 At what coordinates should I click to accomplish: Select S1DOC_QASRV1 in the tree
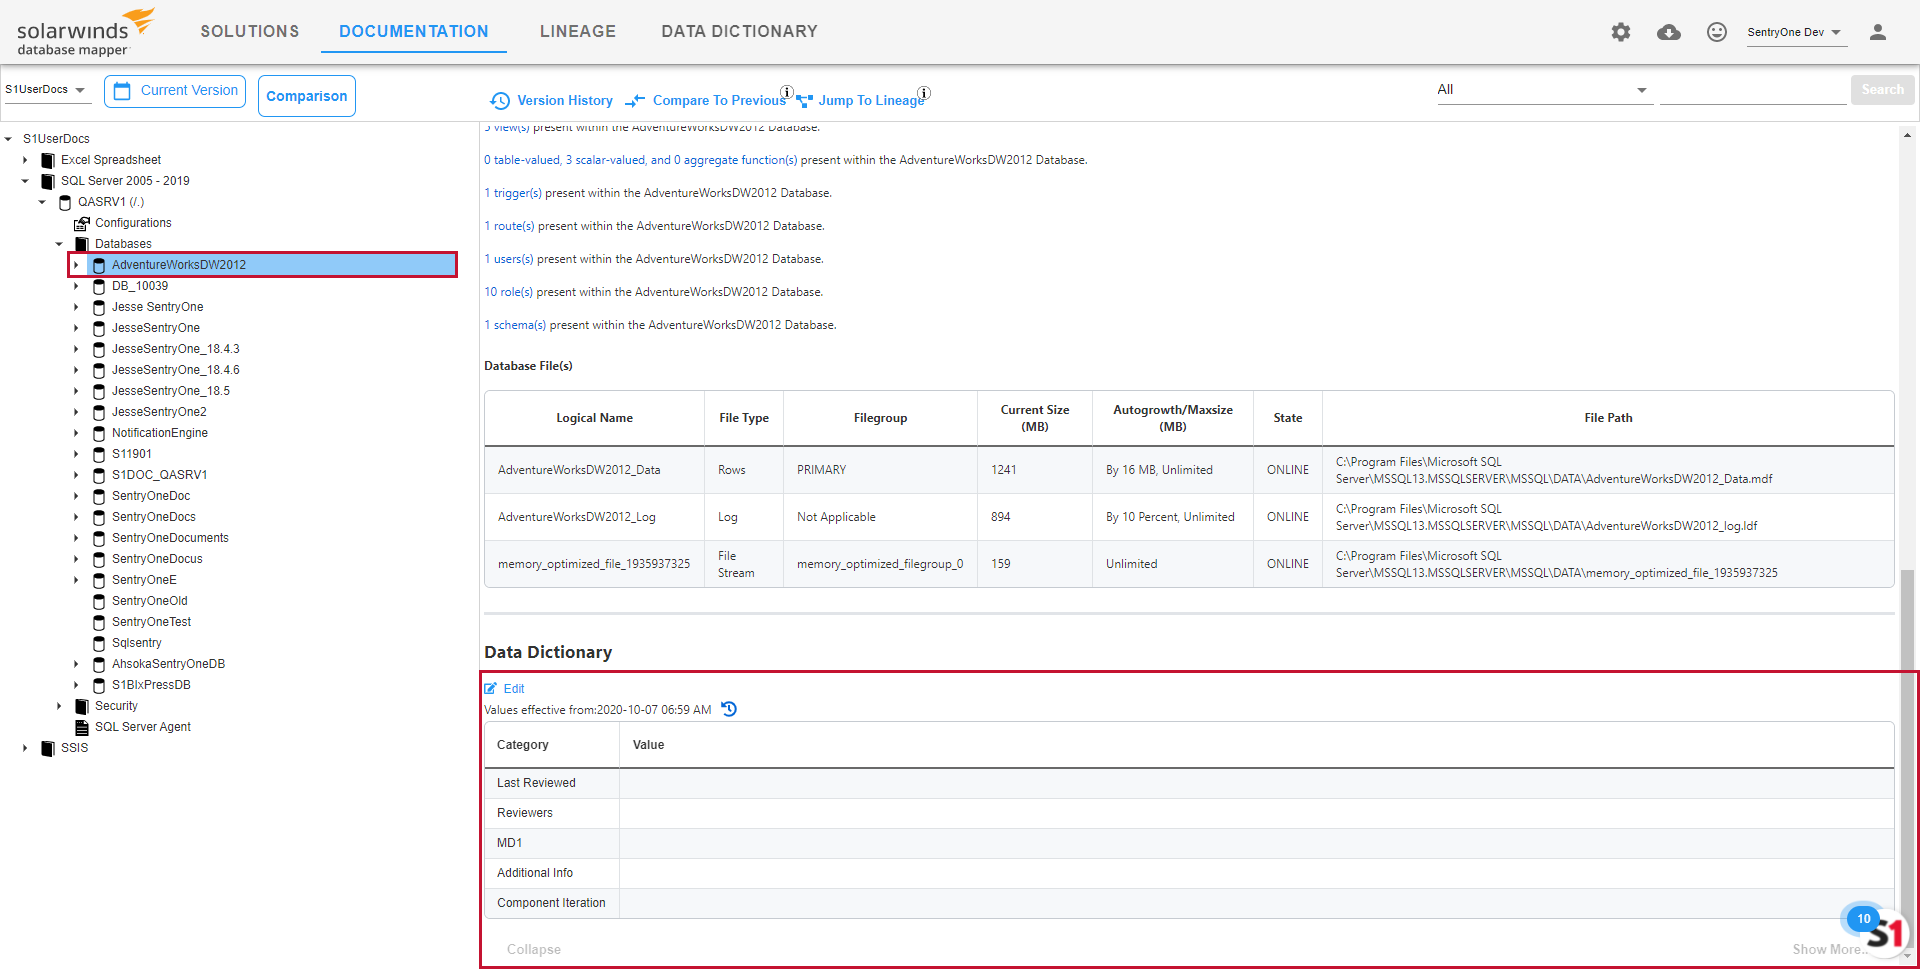coord(159,475)
